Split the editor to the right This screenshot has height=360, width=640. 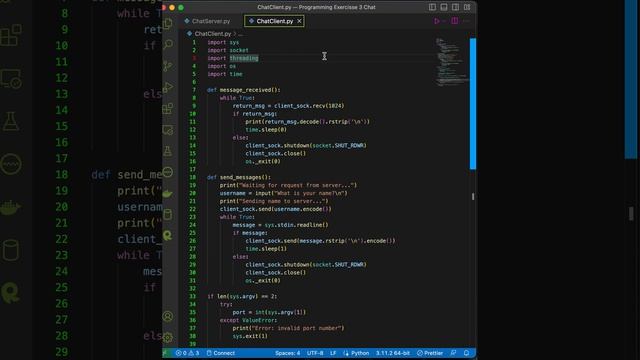pos(455,21)
